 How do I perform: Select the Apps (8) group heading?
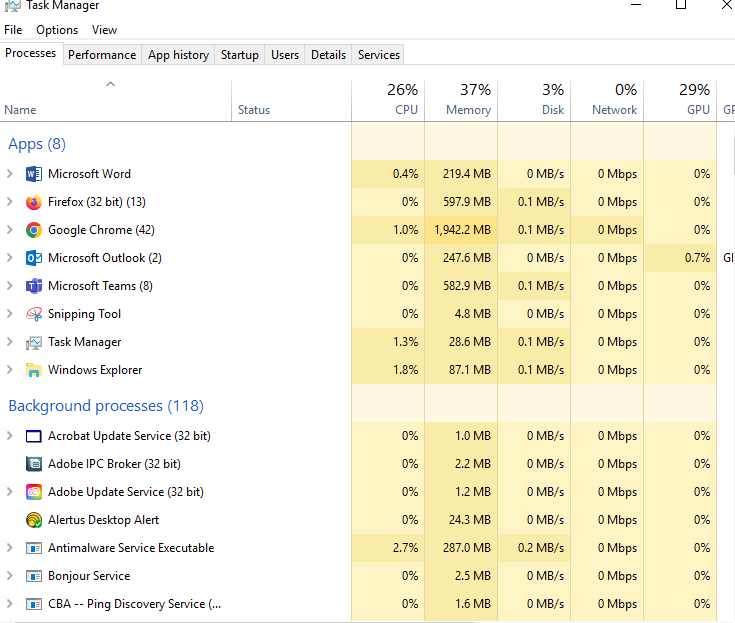[x=37, y=144]
